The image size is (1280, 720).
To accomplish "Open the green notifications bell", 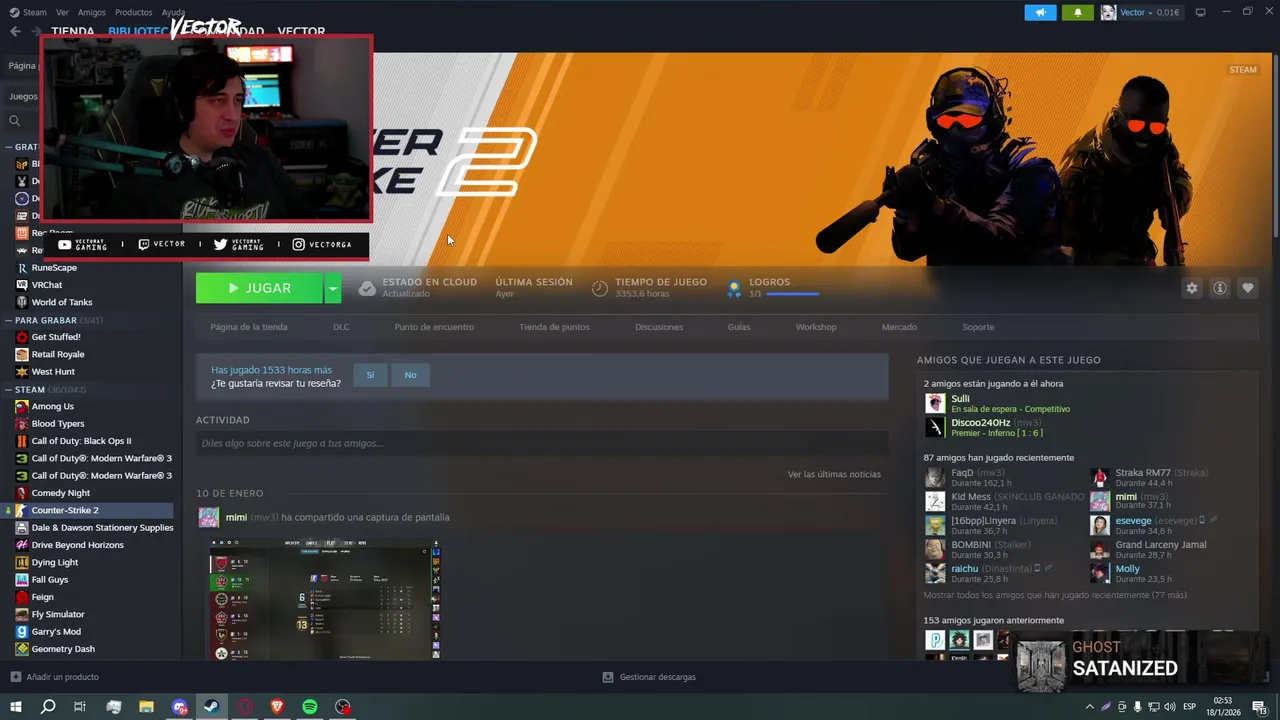I will click(1078, 13).
